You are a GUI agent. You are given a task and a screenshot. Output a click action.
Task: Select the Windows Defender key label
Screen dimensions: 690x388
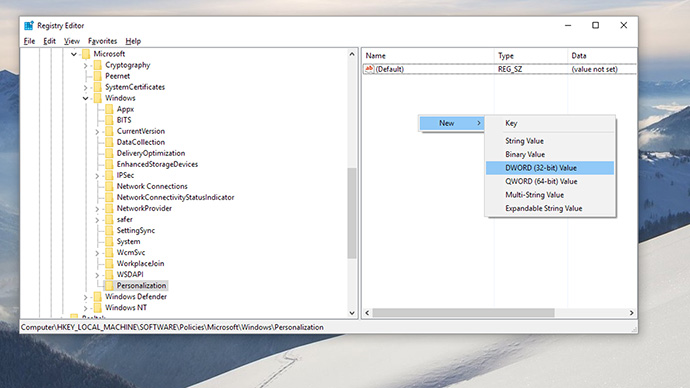(x=136, y=296)
